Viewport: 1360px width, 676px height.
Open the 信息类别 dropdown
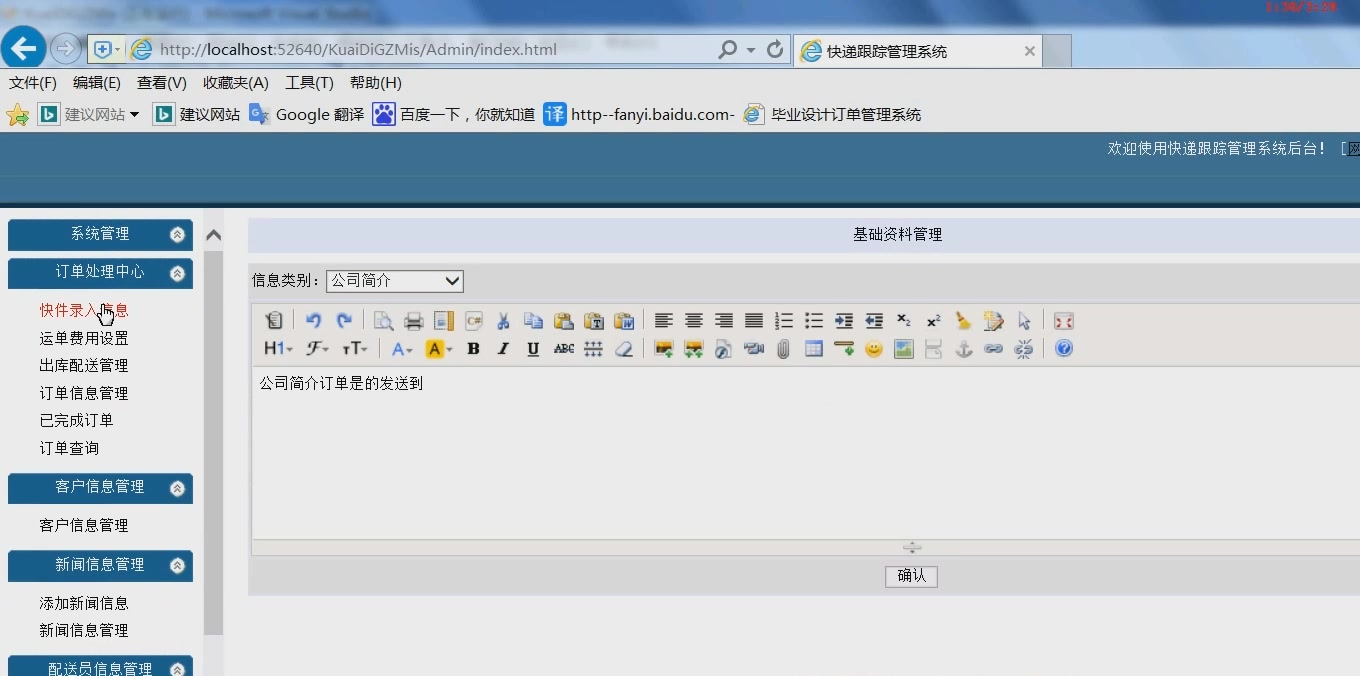pos(394,281)
